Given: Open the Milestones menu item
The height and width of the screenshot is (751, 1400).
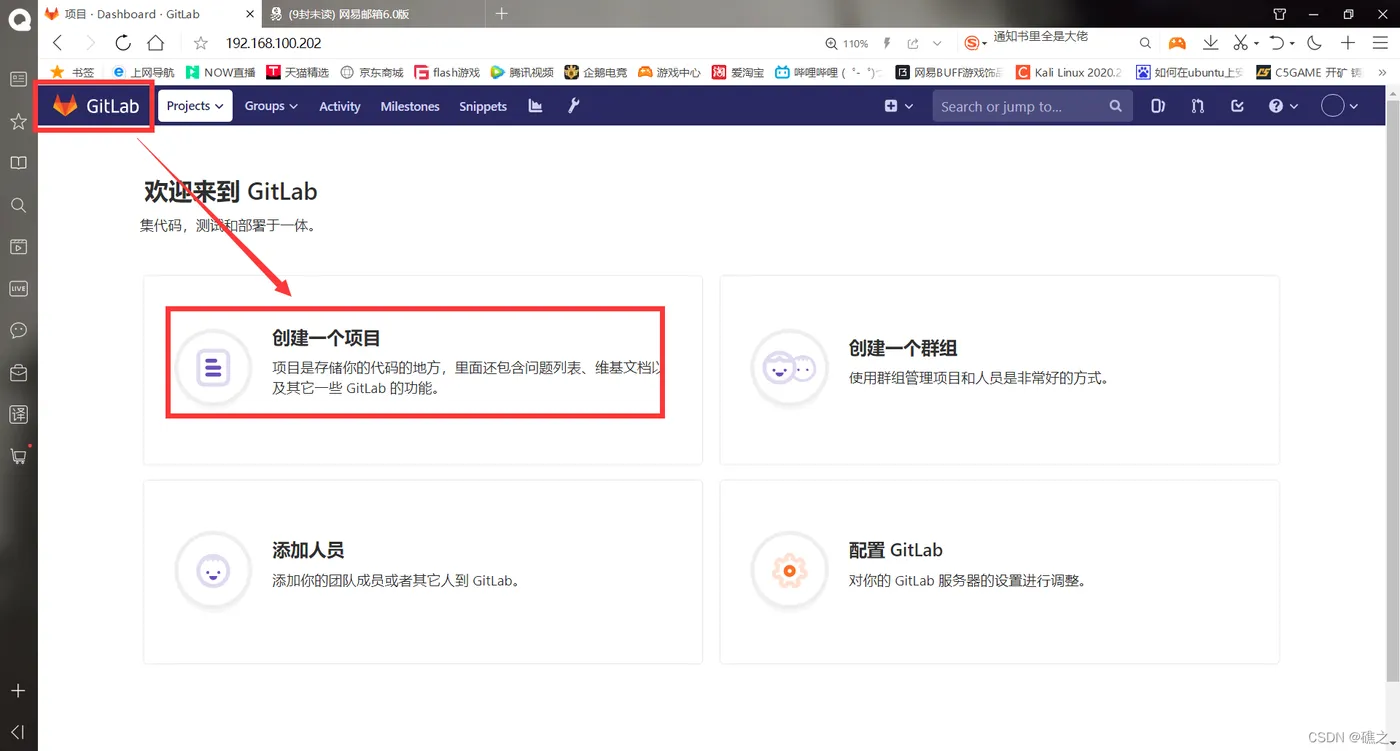Looking at the screenshot, I should click(410, 106).
